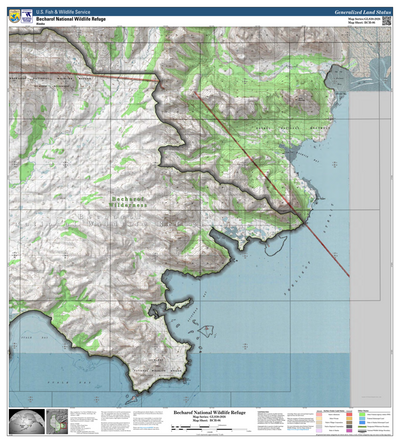The width and height of the screenshot is (400, 443).
Task: Select the globe locator thumbnail
Action: (27, 421)
